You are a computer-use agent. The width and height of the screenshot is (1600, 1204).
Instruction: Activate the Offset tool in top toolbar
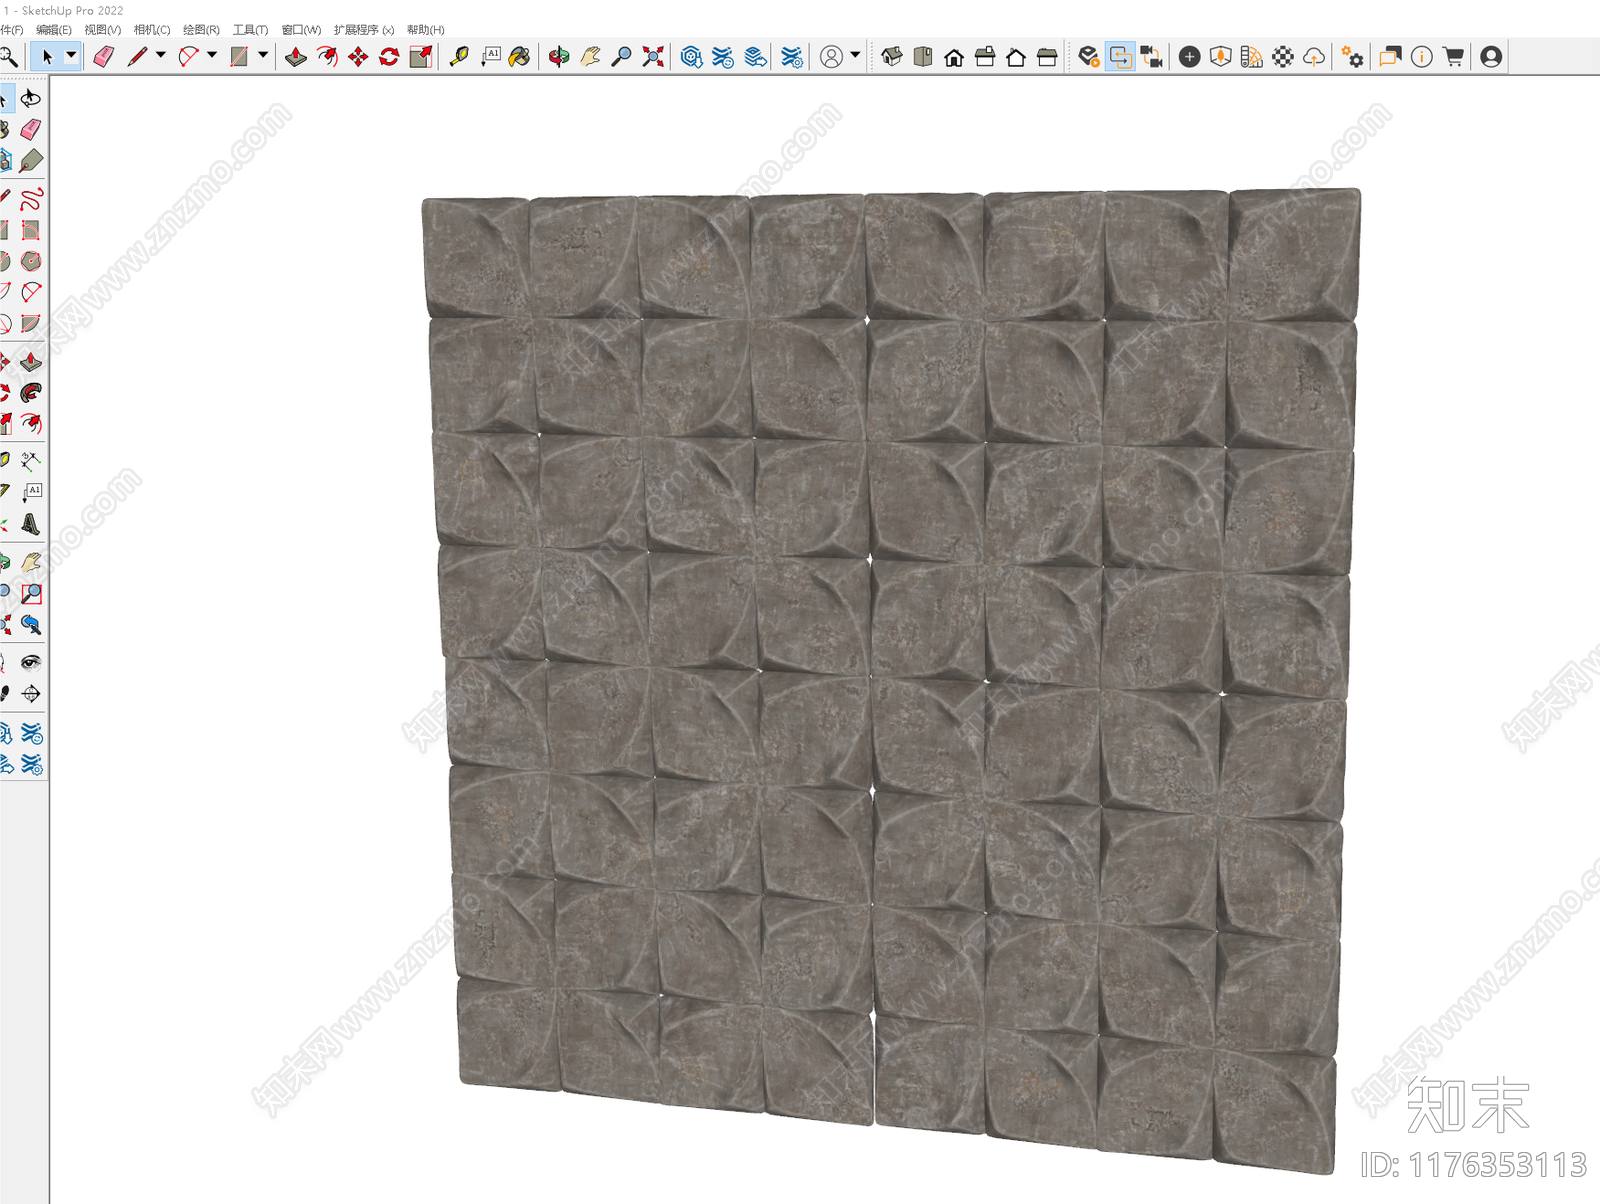327,57
